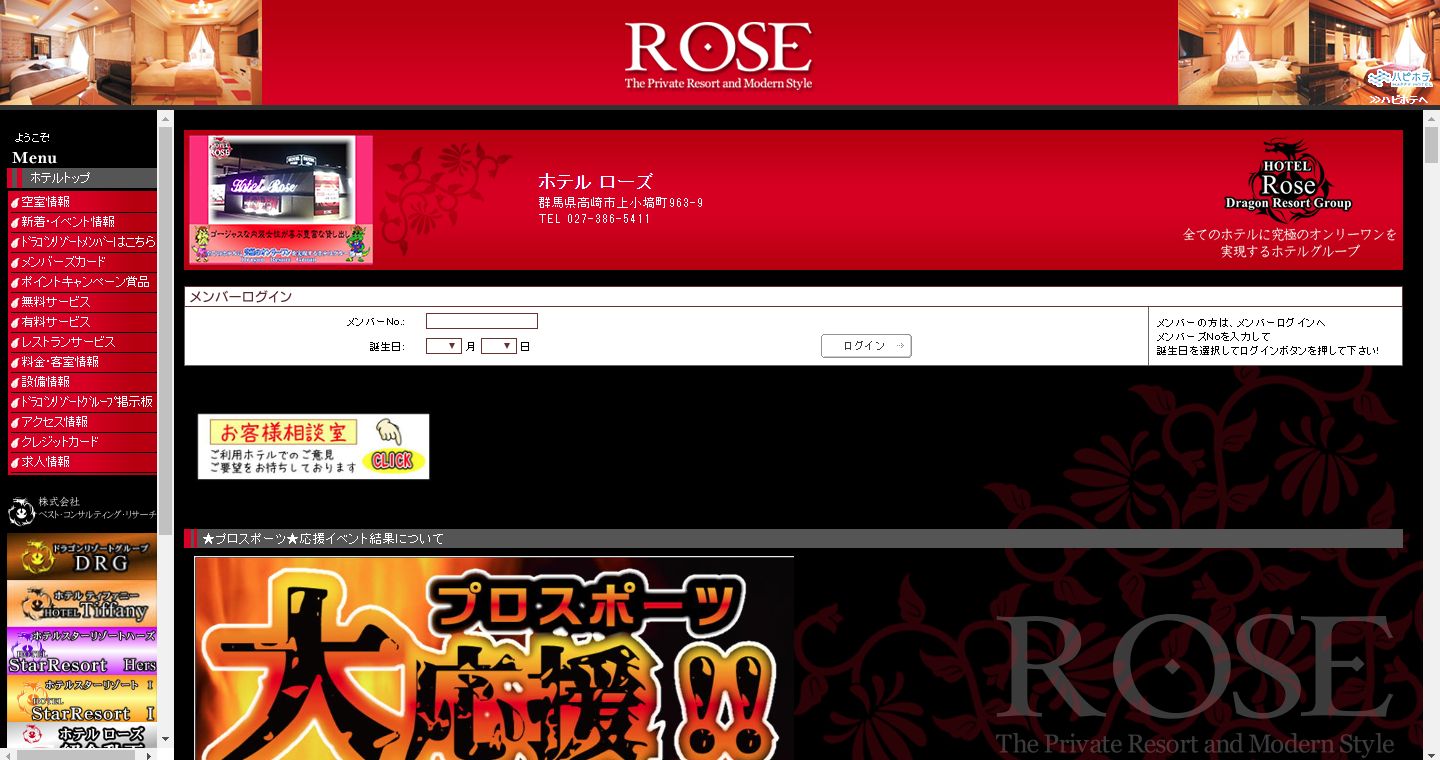Click the sidebar horizontal scroll-right arrow
This screenshot has height=760, width=1440.
[150, 755]
